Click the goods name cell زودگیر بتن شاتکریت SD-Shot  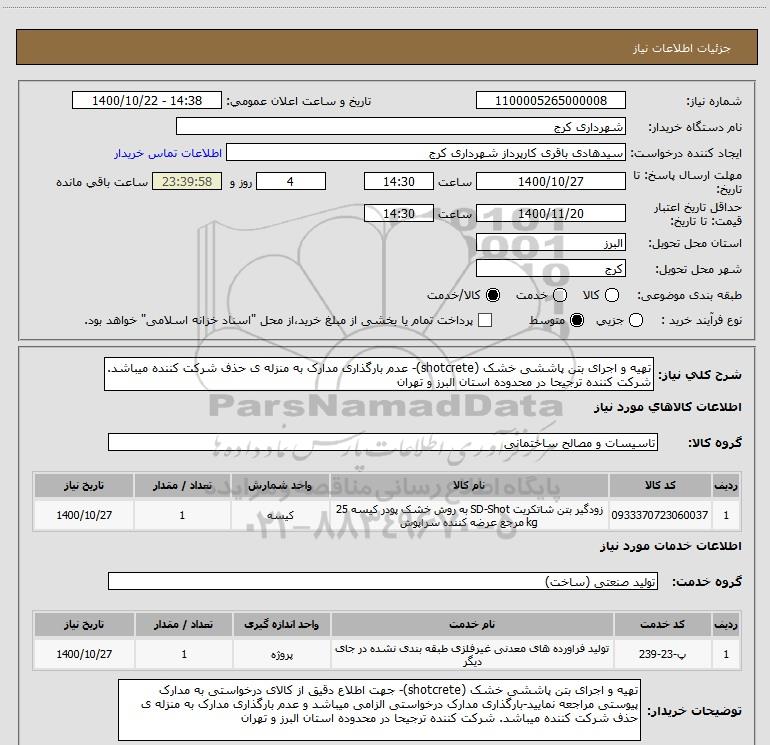click(469, 515)
